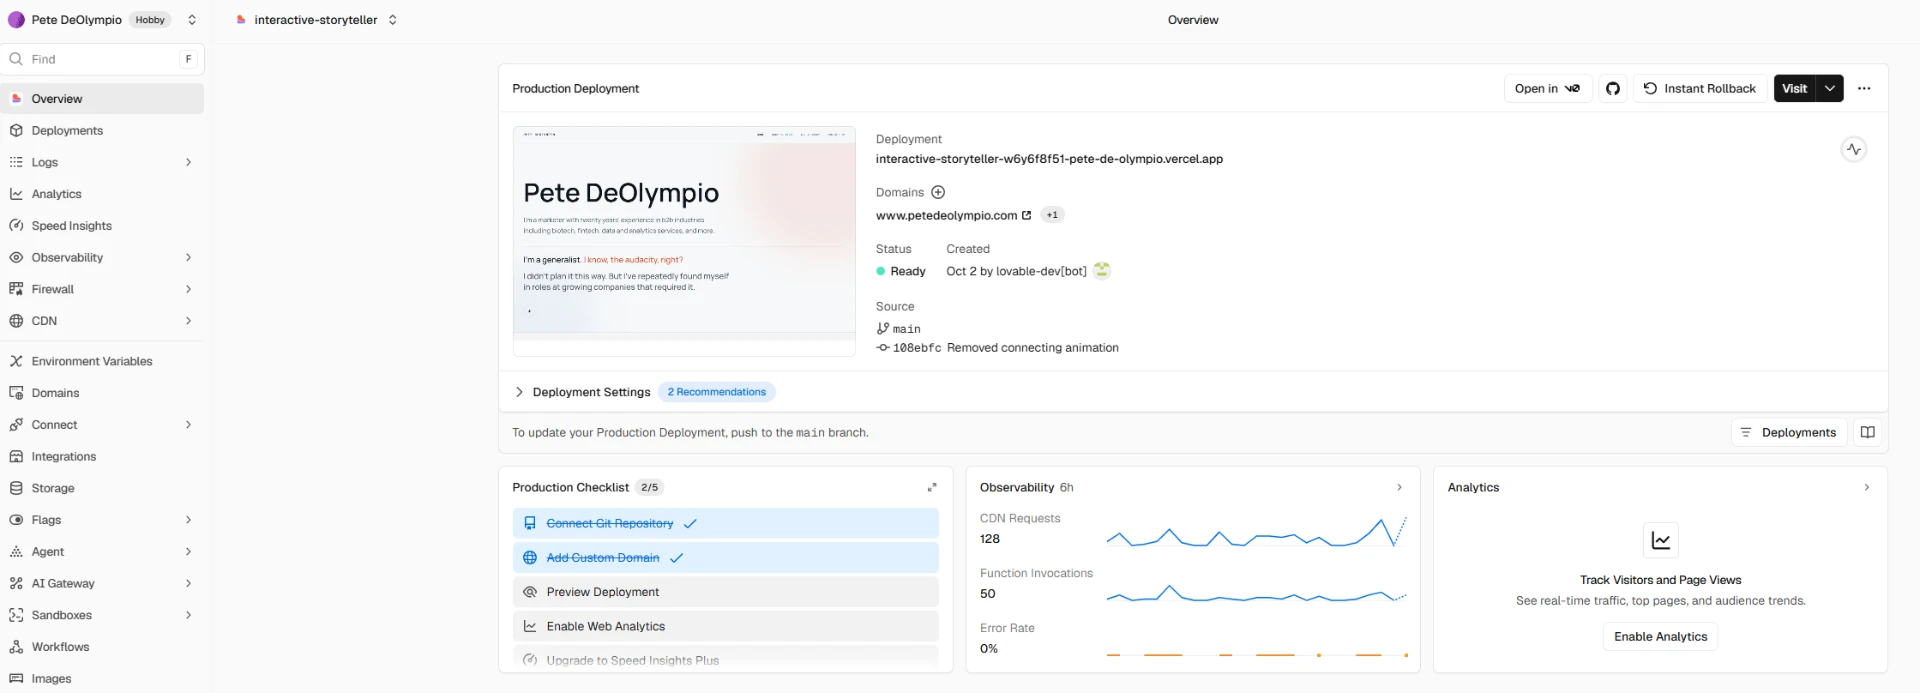Expand the CDN submenu chevron
The image size is (1920, 693).
[x=188, y=321]
